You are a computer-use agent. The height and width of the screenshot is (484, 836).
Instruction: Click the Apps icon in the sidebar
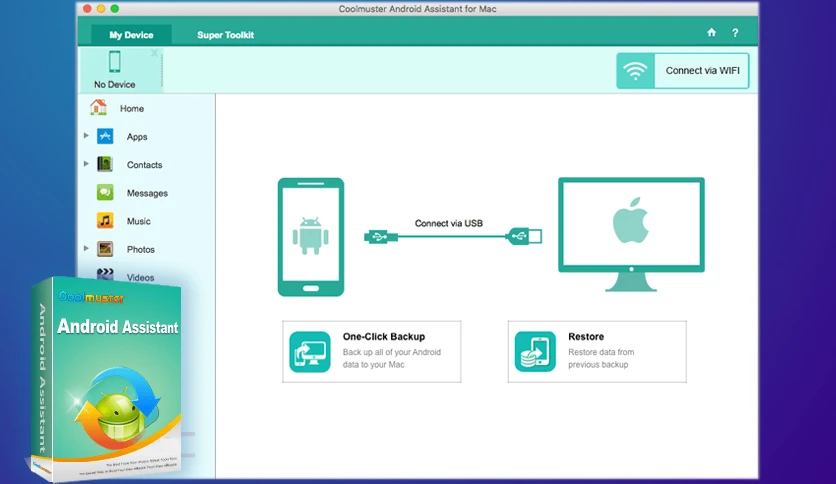point(105,136)
